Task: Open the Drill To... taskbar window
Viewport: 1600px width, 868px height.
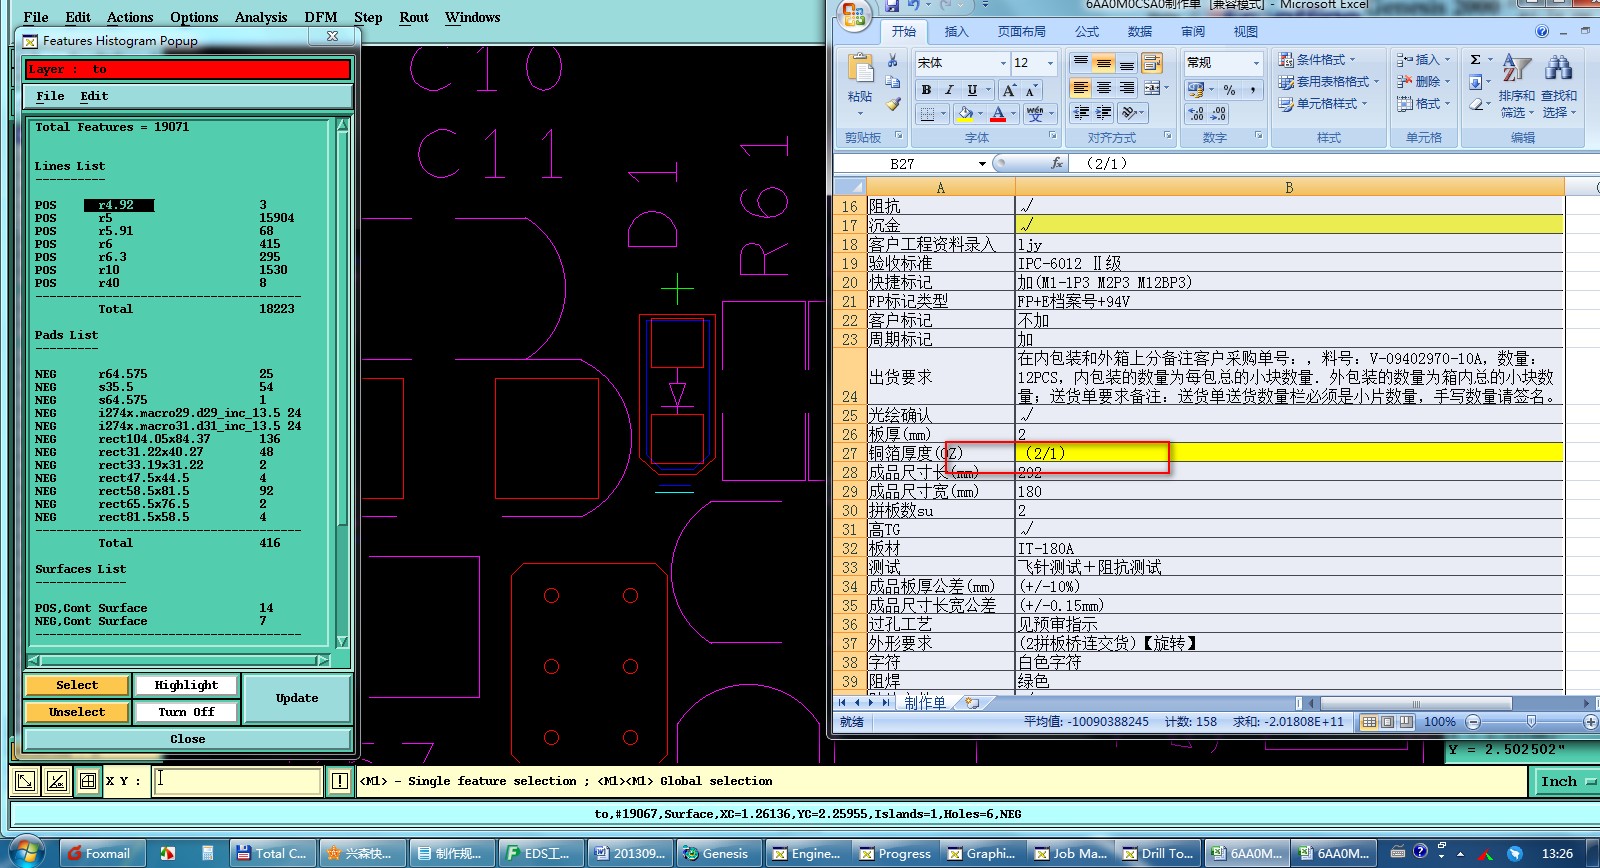Action: click(1157, 853)
